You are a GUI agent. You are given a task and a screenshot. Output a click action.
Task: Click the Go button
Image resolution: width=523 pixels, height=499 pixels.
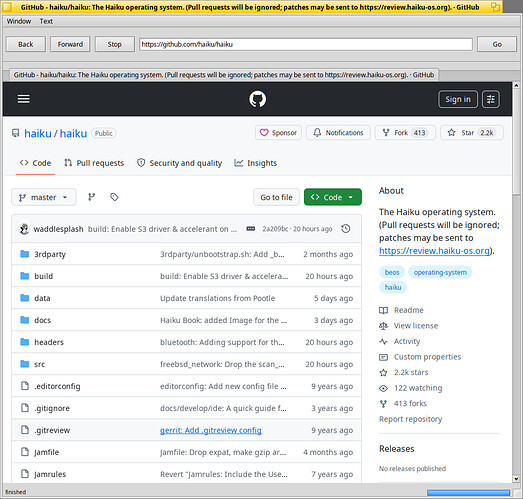click(497, 44)
